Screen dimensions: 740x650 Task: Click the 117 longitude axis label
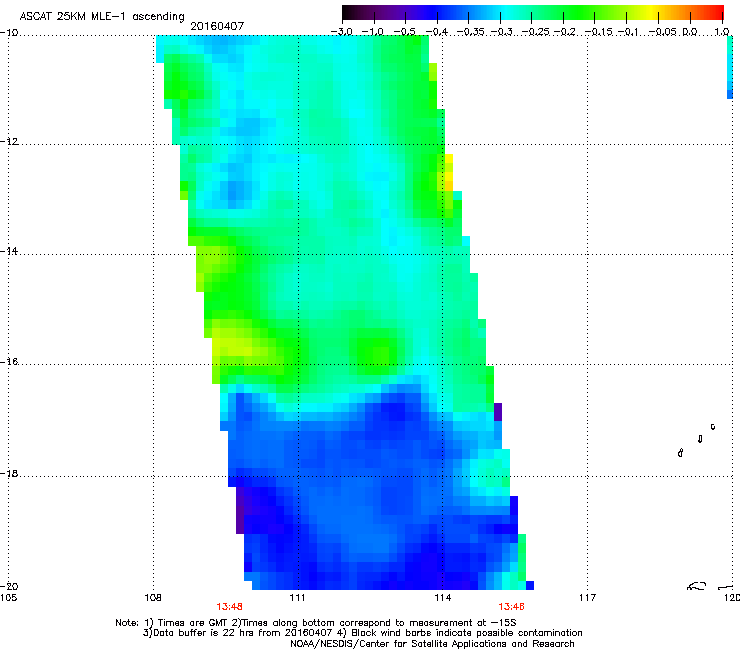587,598
